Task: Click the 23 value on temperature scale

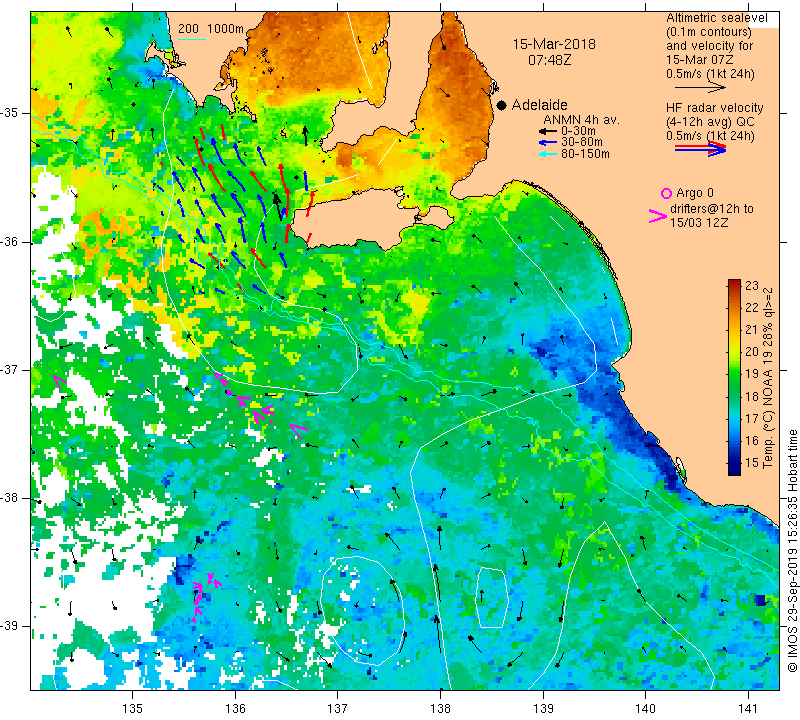Action: coord(752,286)
